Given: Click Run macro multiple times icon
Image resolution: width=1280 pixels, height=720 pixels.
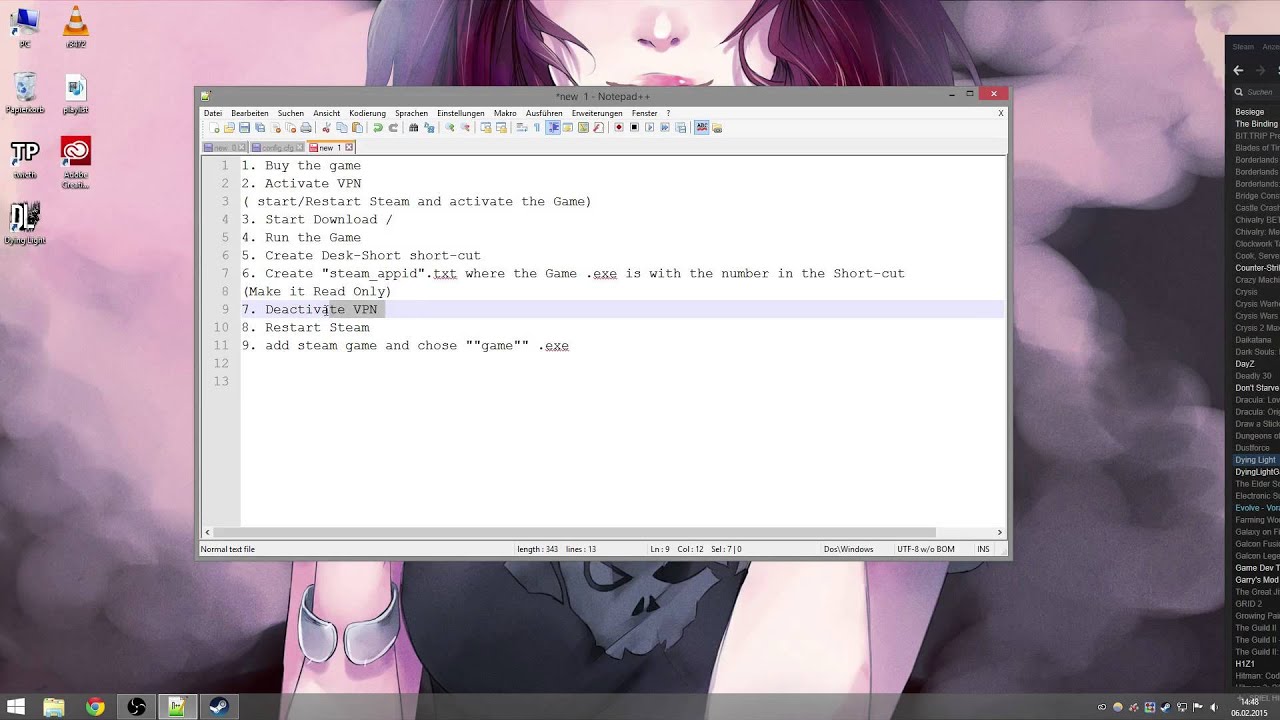Looking at the screenshot, I should [x=665, y=127].
